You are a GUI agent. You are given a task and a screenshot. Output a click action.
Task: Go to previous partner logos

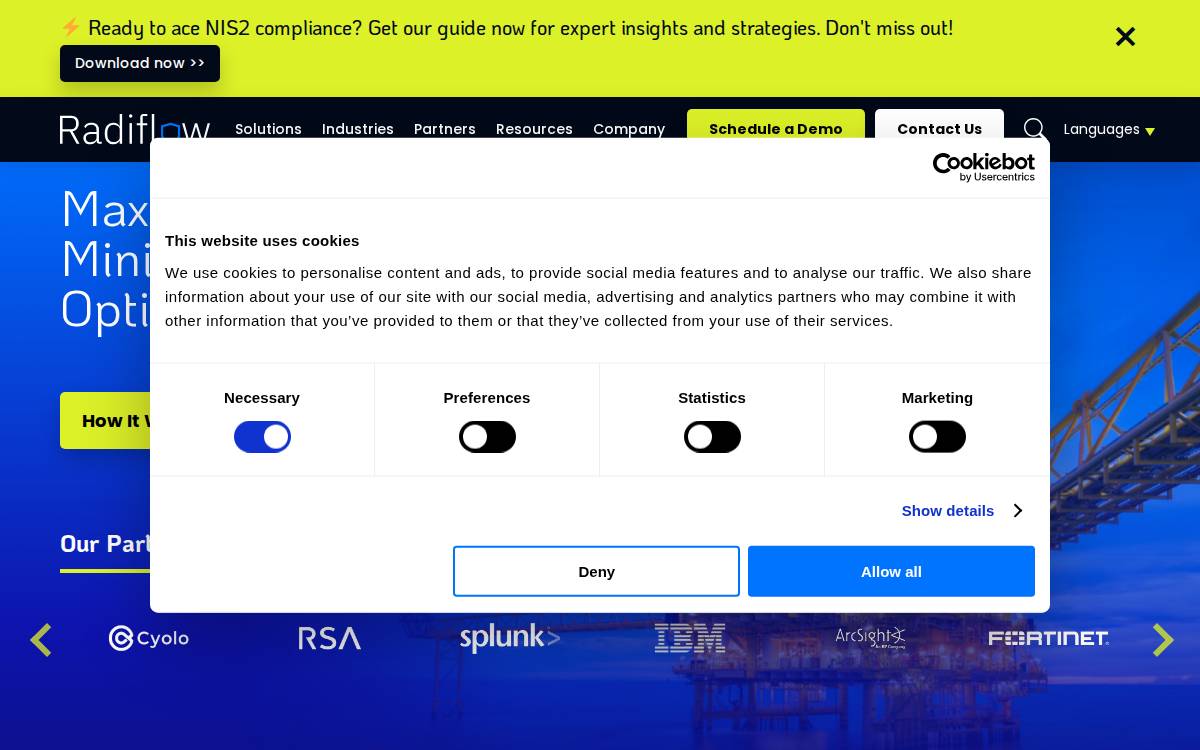[40, 640]
